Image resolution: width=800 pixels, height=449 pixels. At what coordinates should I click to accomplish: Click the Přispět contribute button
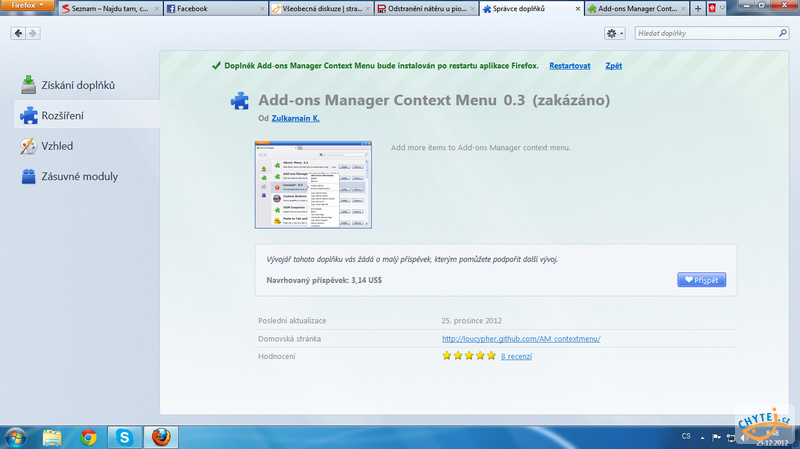[x=702, y=280]
